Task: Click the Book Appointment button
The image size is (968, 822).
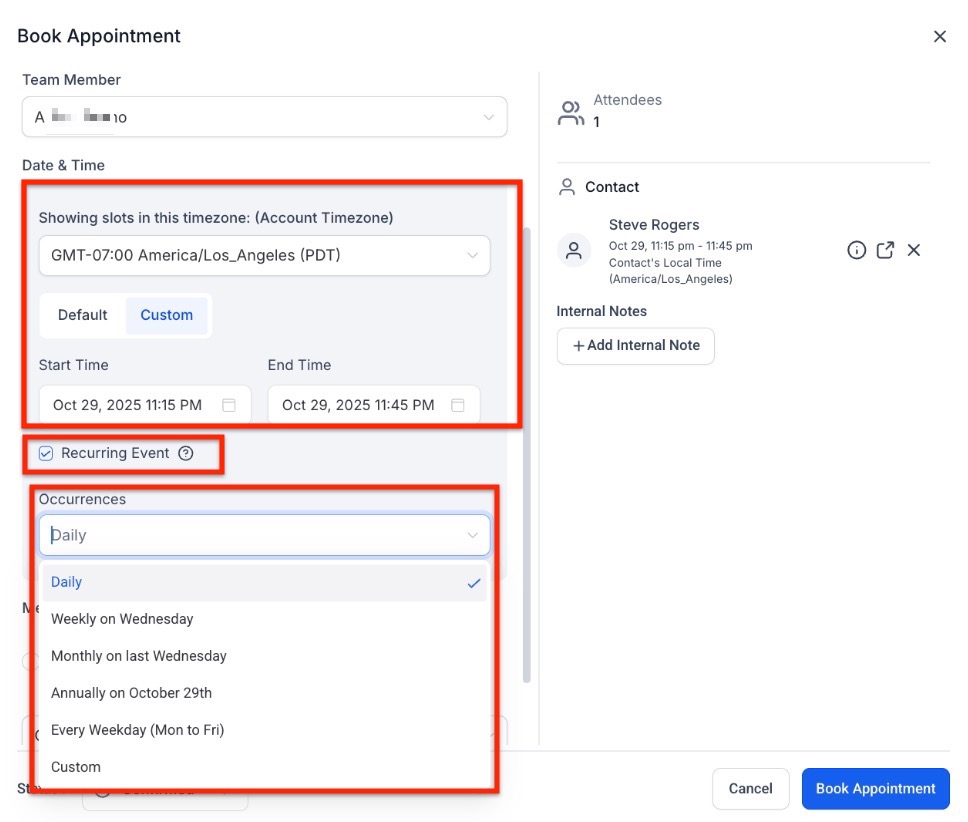Action: [x=875, y=788]
